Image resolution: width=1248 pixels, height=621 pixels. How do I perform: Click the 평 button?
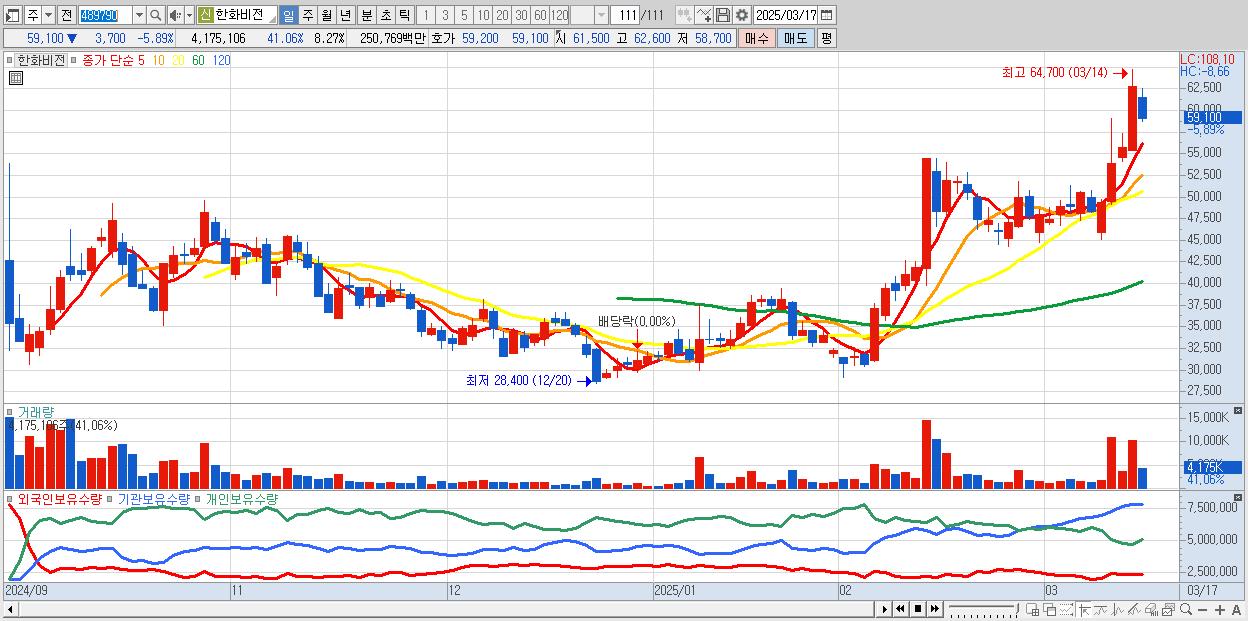[826, 38]
